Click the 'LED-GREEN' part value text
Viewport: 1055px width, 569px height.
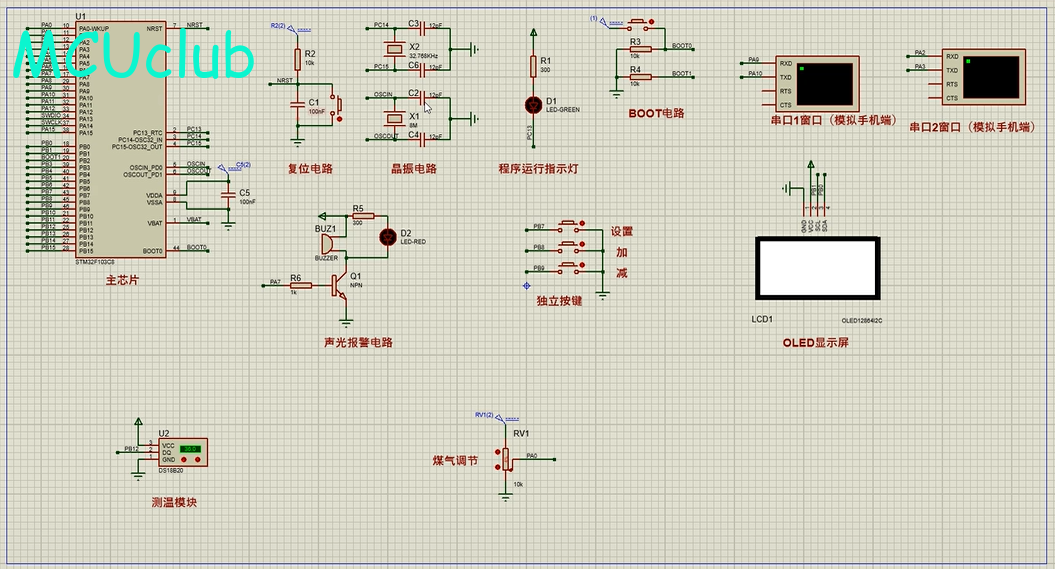(x=562, y=110)
